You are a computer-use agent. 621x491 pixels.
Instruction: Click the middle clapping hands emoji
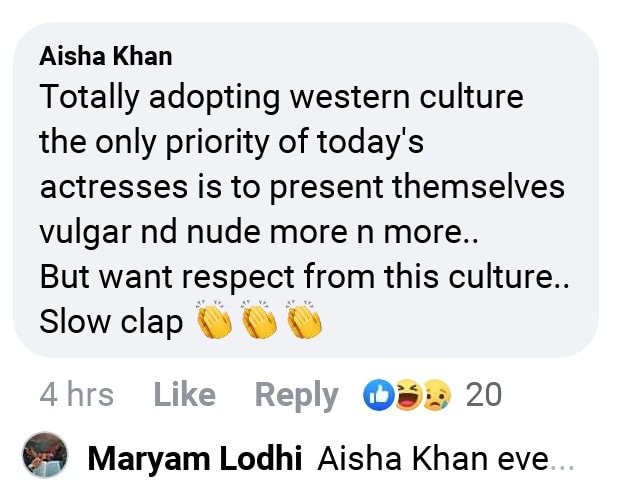pos(259,320)
